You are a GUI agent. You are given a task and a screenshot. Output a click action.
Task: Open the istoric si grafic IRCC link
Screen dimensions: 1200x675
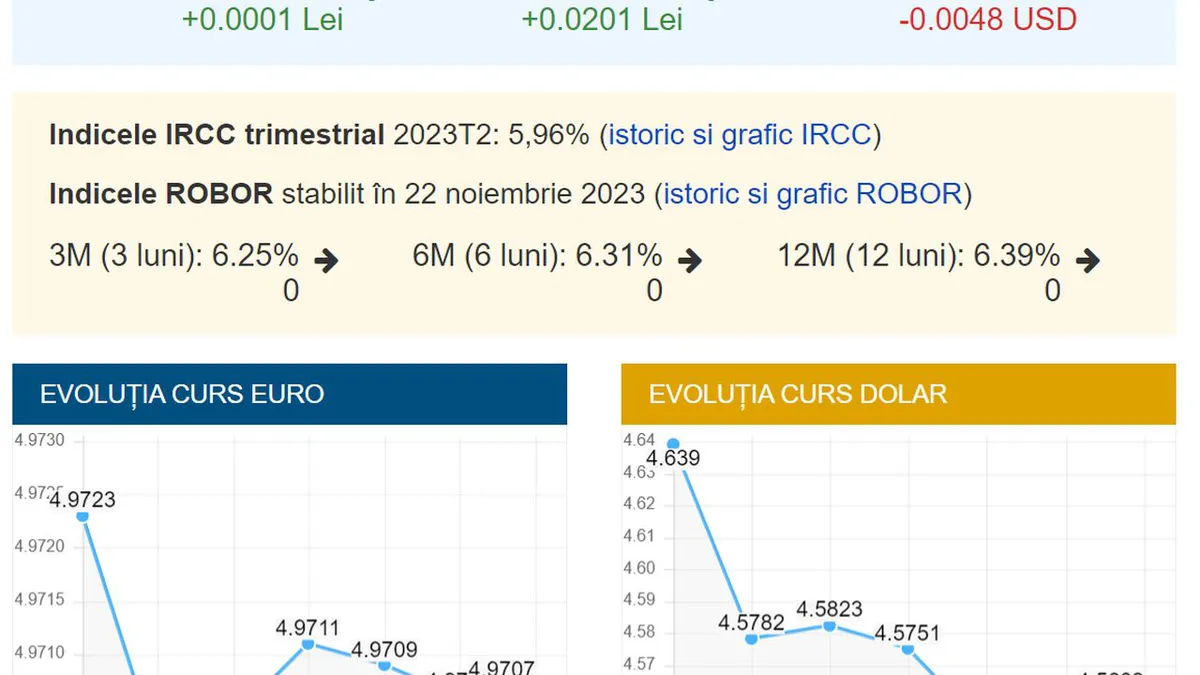pos(740,135)
